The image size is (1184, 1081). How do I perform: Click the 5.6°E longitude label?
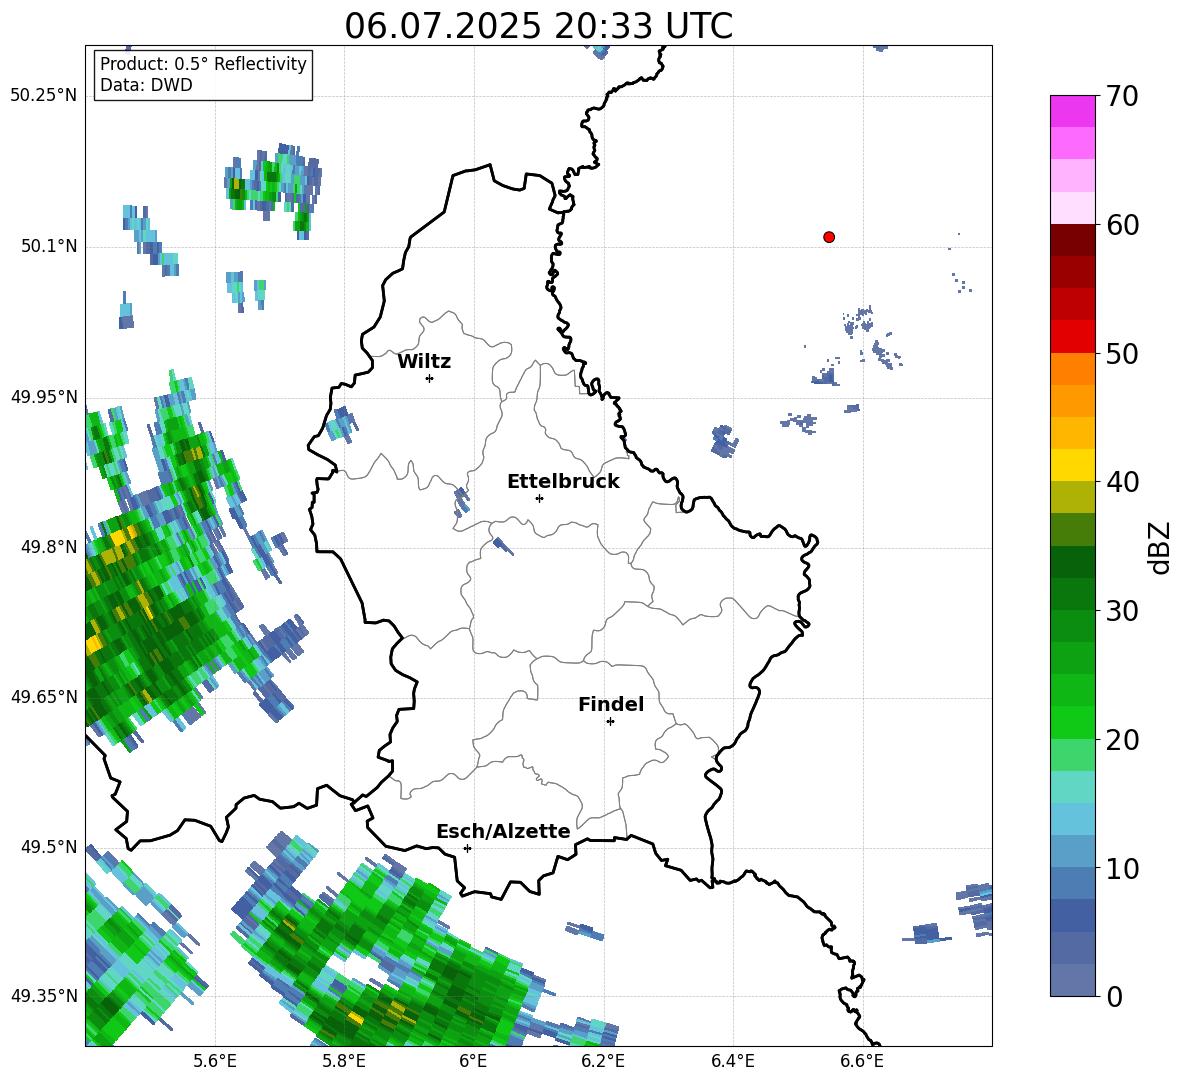tap(215, 1061)
